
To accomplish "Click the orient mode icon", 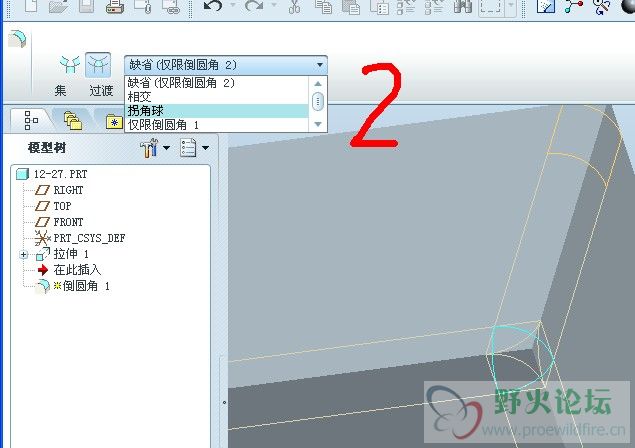I will [601, 6].
